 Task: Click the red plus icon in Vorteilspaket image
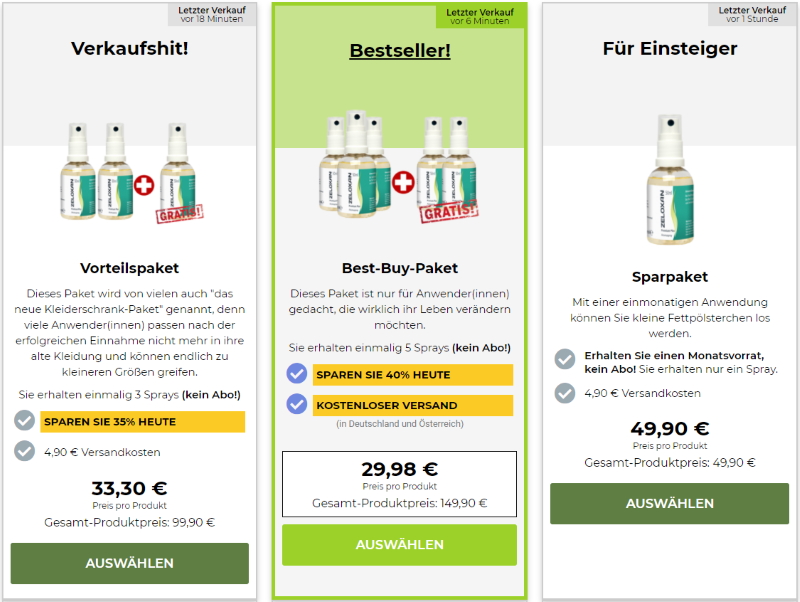tap(144, 185)
